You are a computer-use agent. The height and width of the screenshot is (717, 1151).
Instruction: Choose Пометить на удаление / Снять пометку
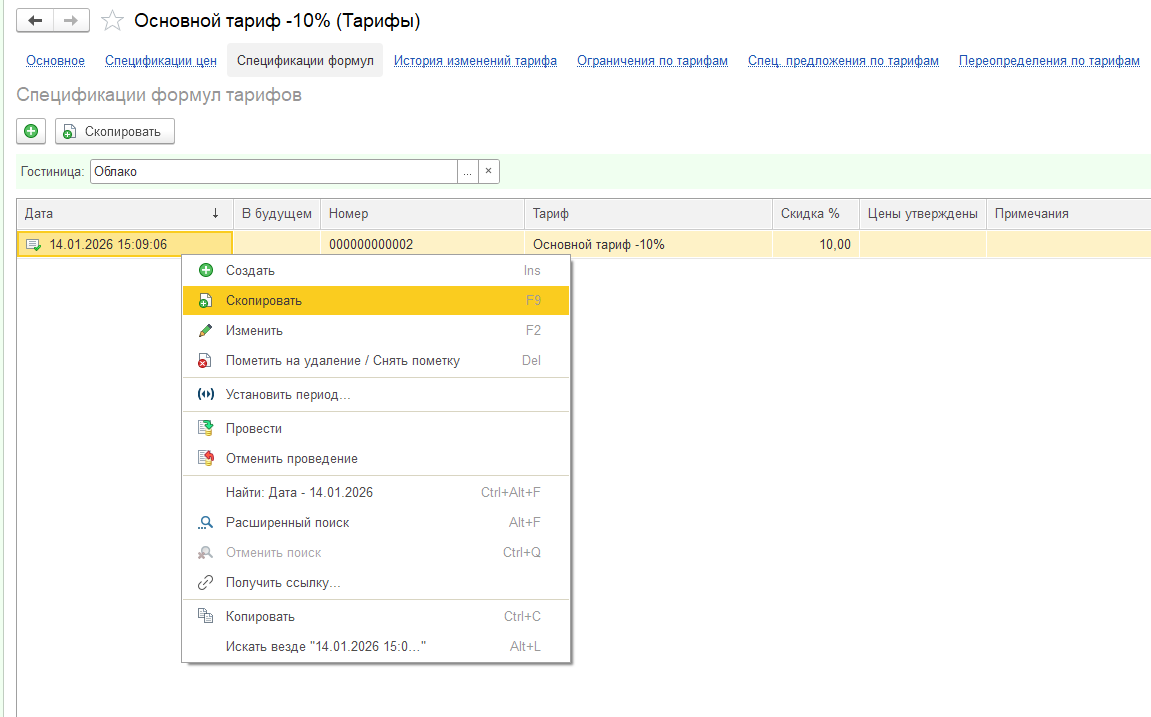coord(375,360)
